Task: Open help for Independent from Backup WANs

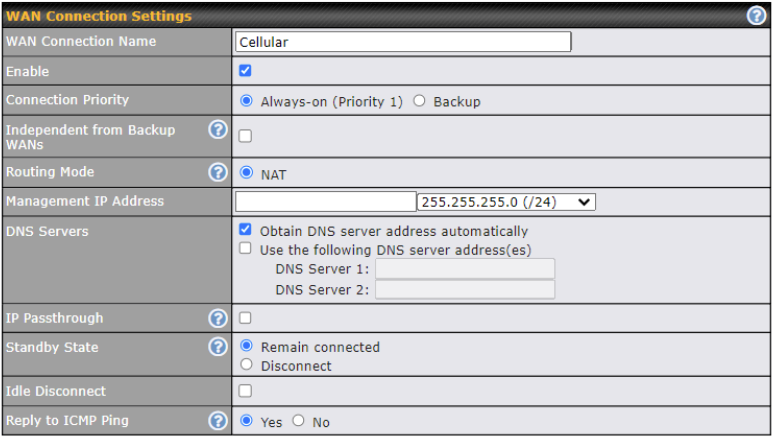Action: point(217,130)
